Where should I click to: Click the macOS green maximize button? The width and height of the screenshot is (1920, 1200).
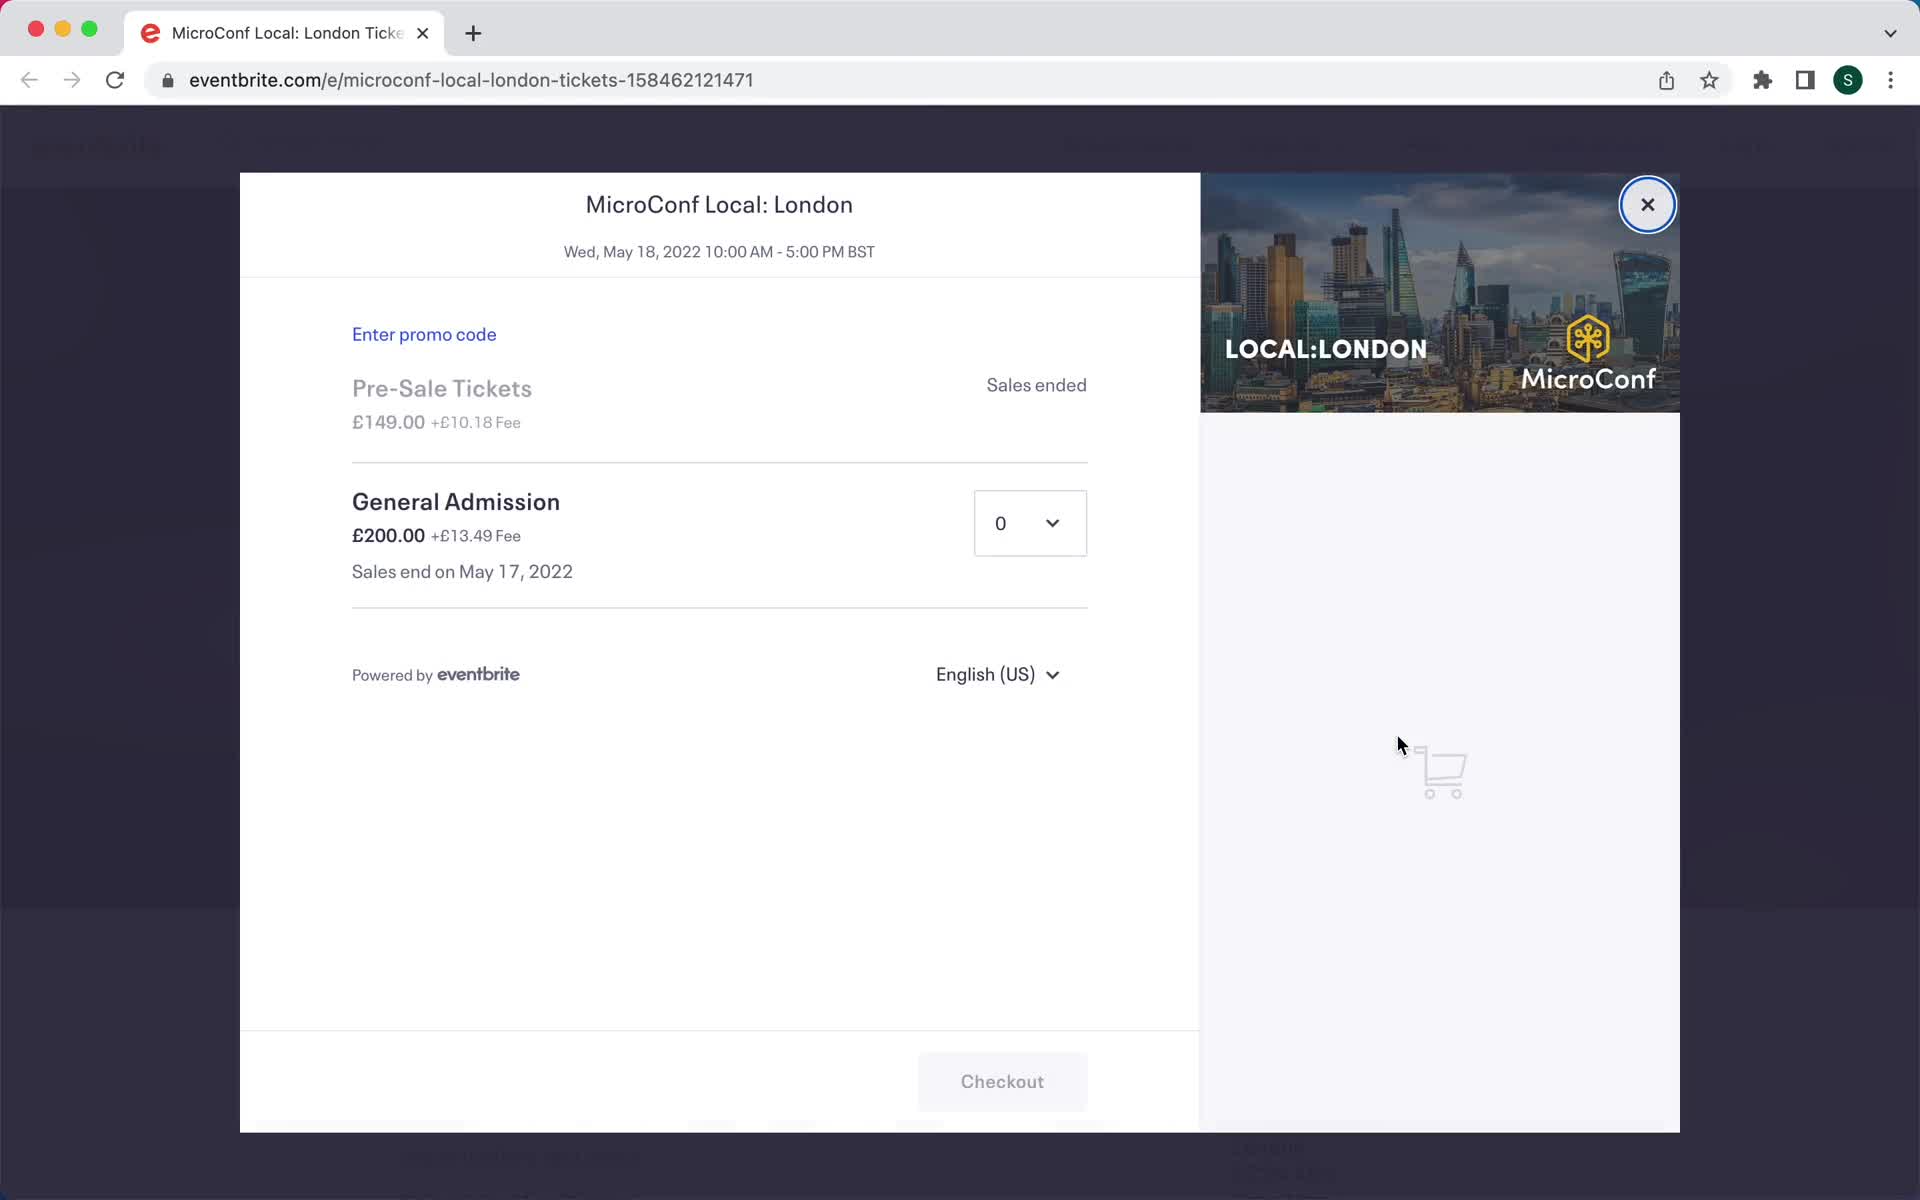89,29
